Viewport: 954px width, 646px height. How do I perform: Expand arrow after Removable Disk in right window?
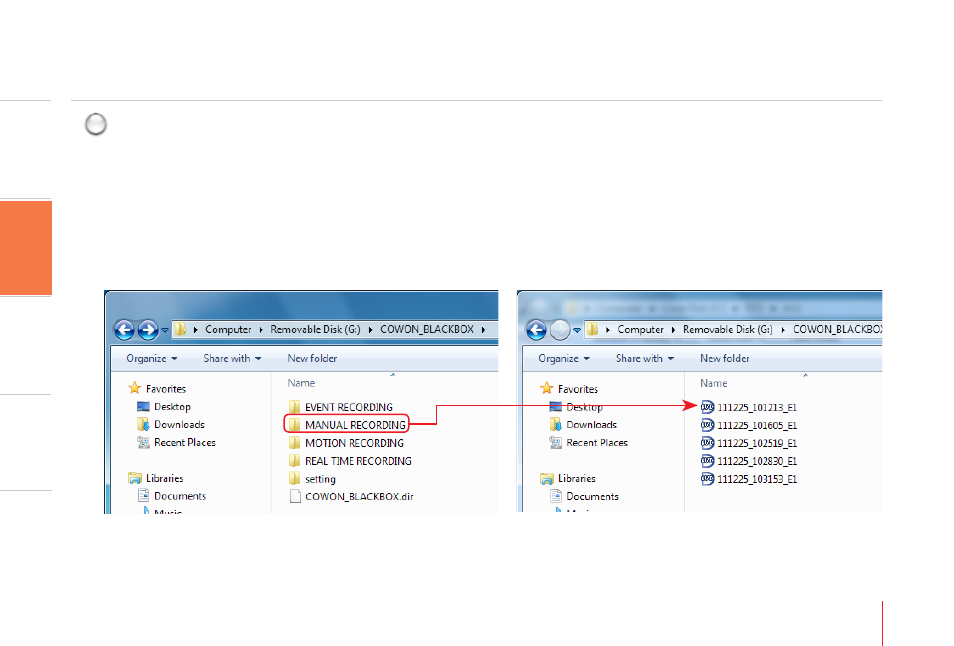[783, 330]
